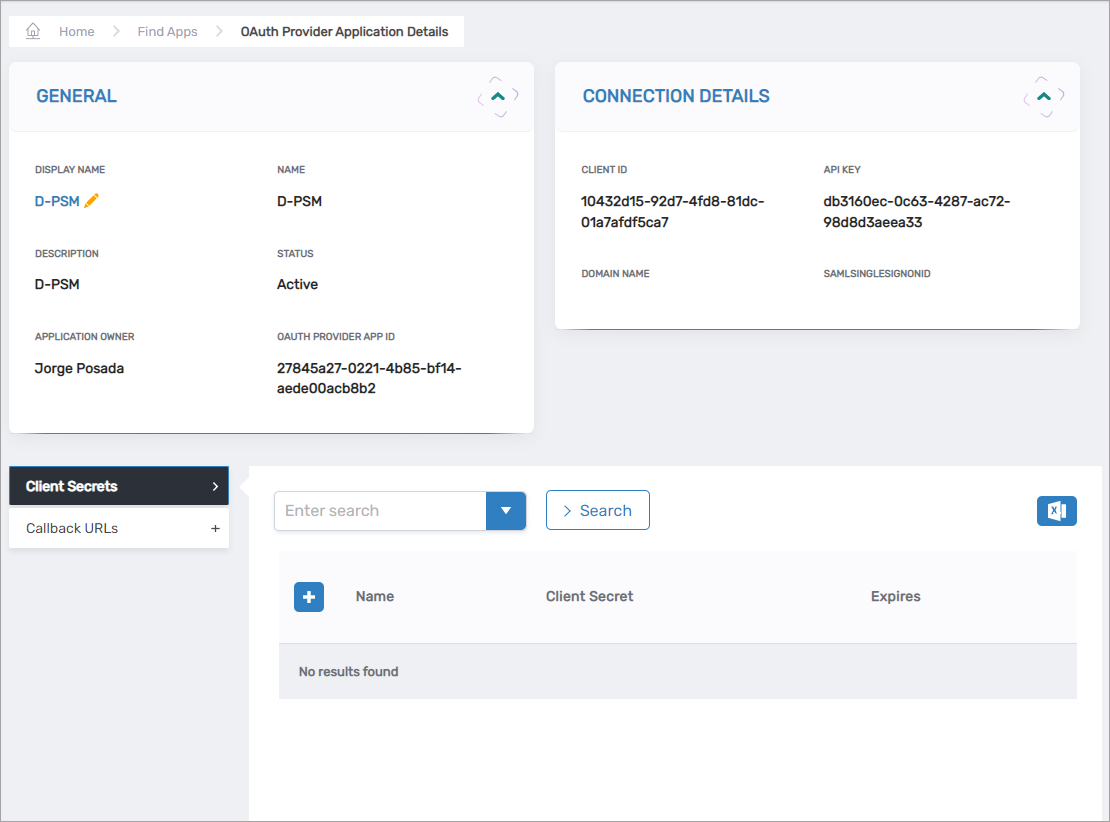The height and width of the screenshot is (822, 1110).
Task: Collapse the Connection Details panel
Action: click(x=1044, y=97)
